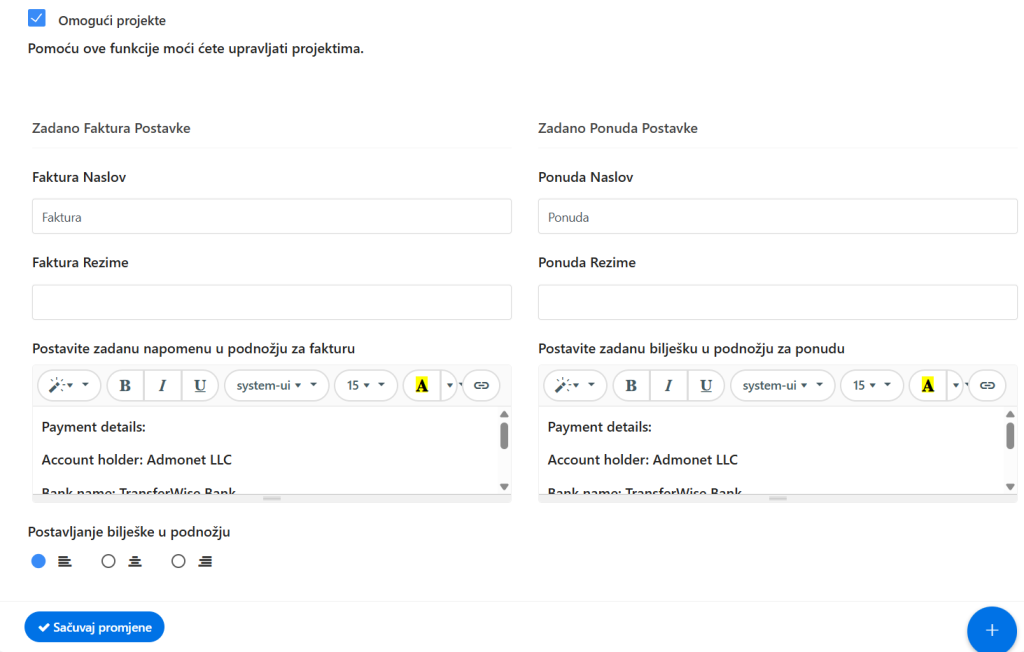Open system-ui font dropdown in quote editor
Image resolution: width=1024 pixels, height=652 pixels.
pos(782,385)
